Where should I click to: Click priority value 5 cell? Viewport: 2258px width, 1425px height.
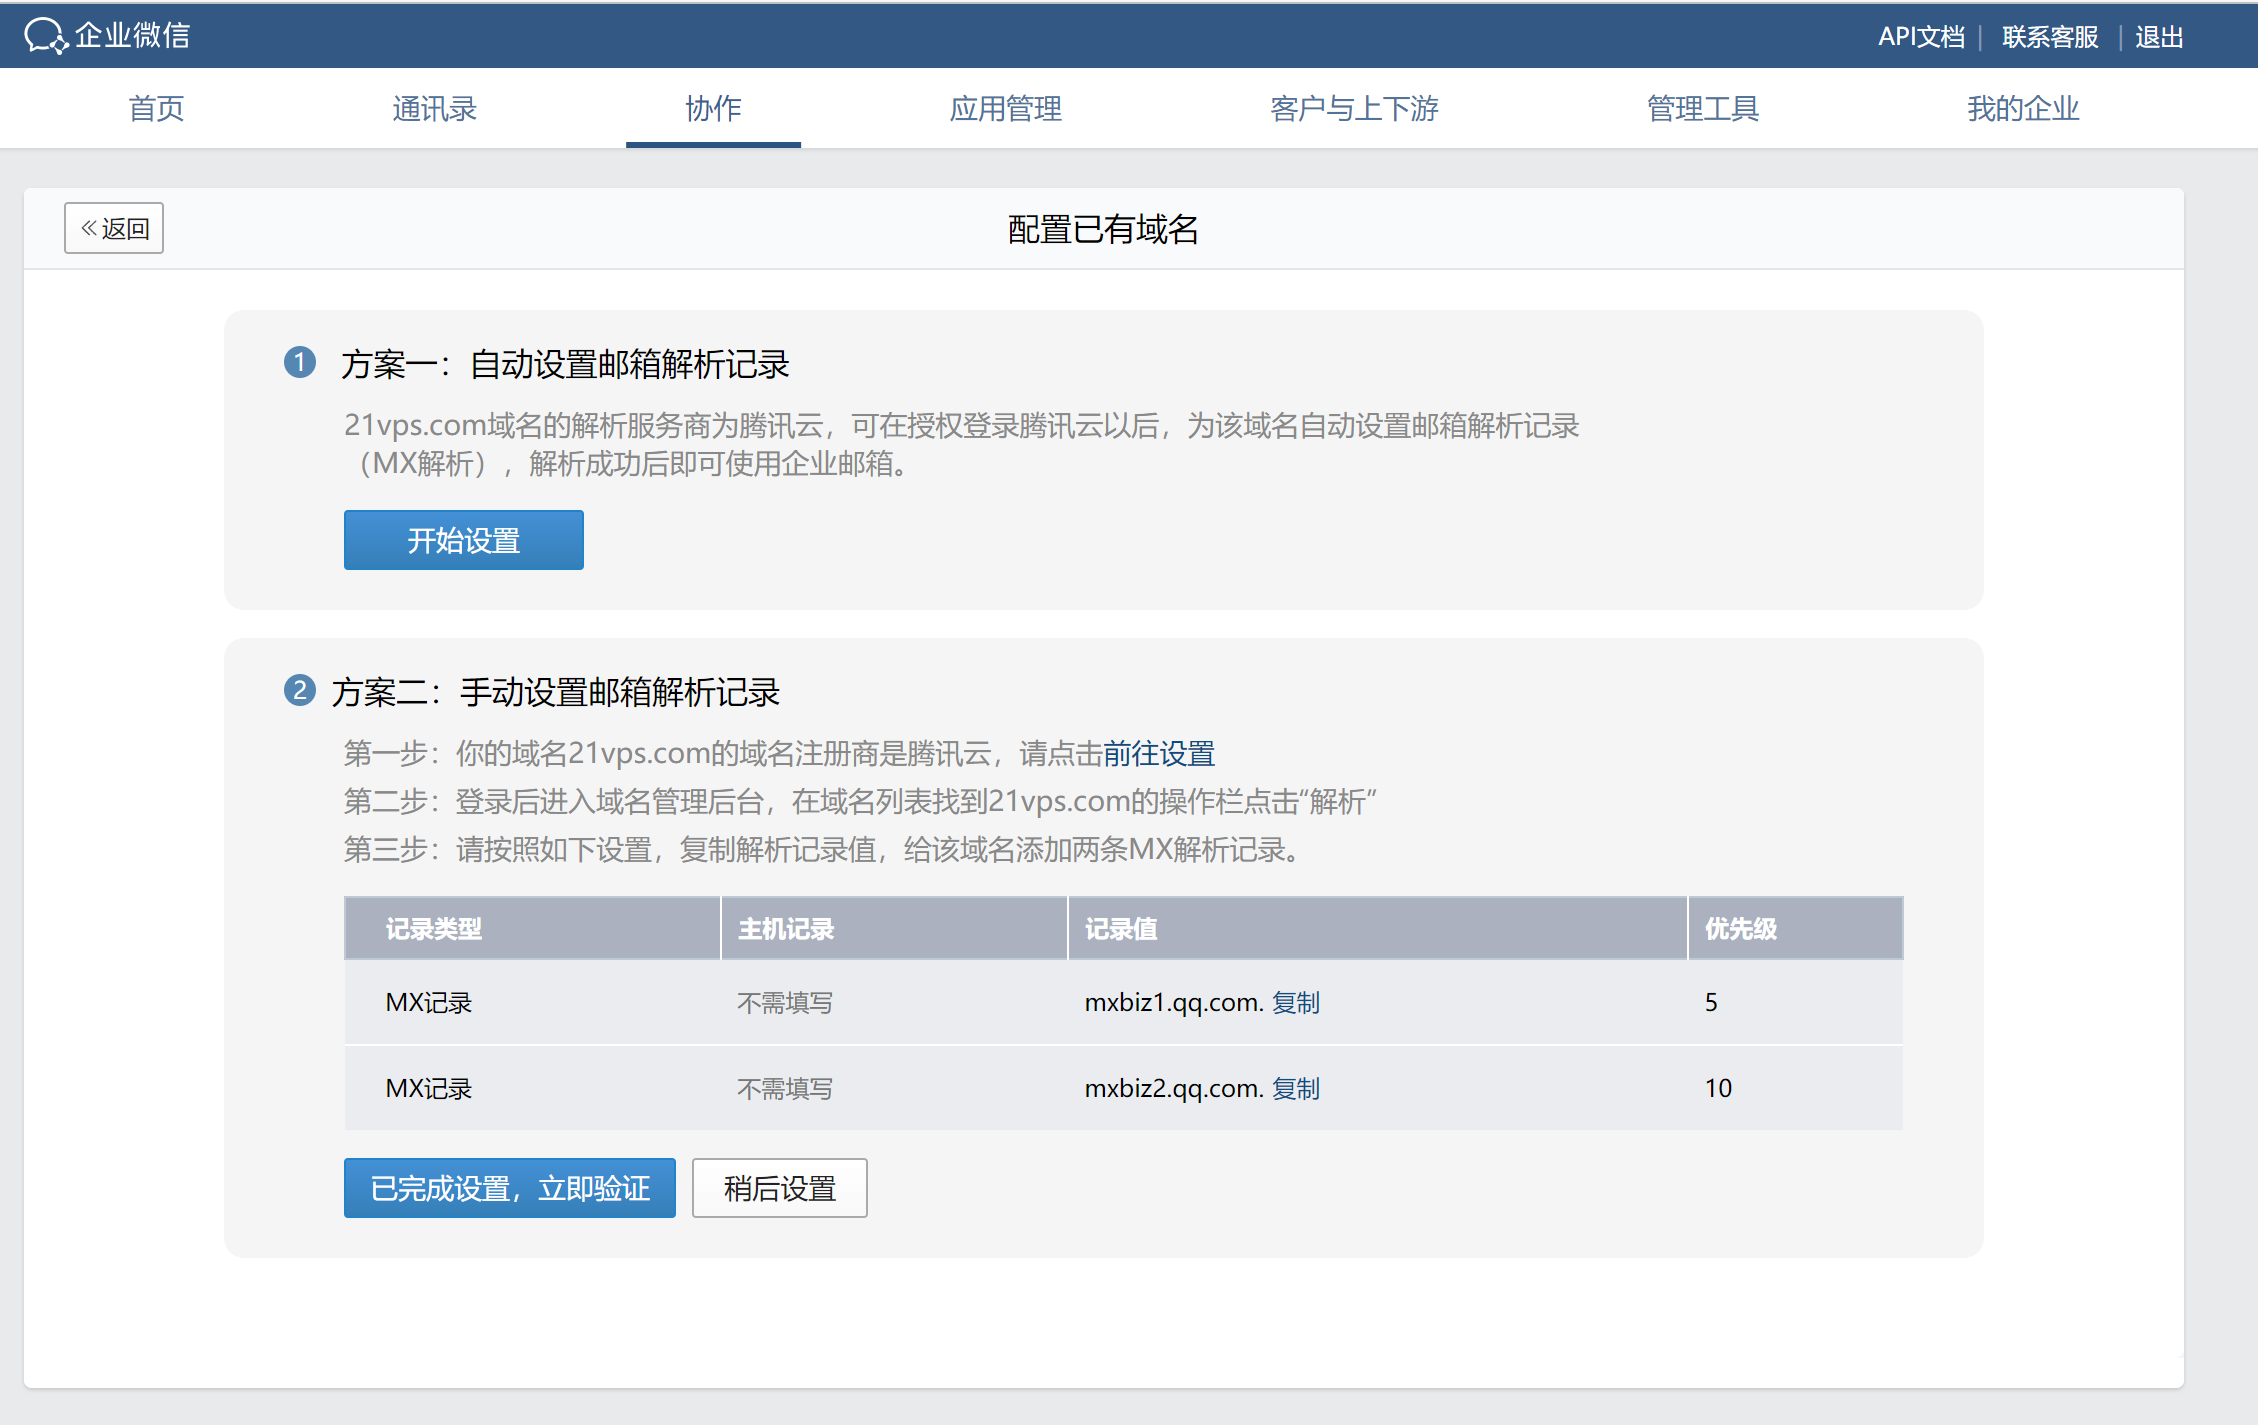1711,1002
